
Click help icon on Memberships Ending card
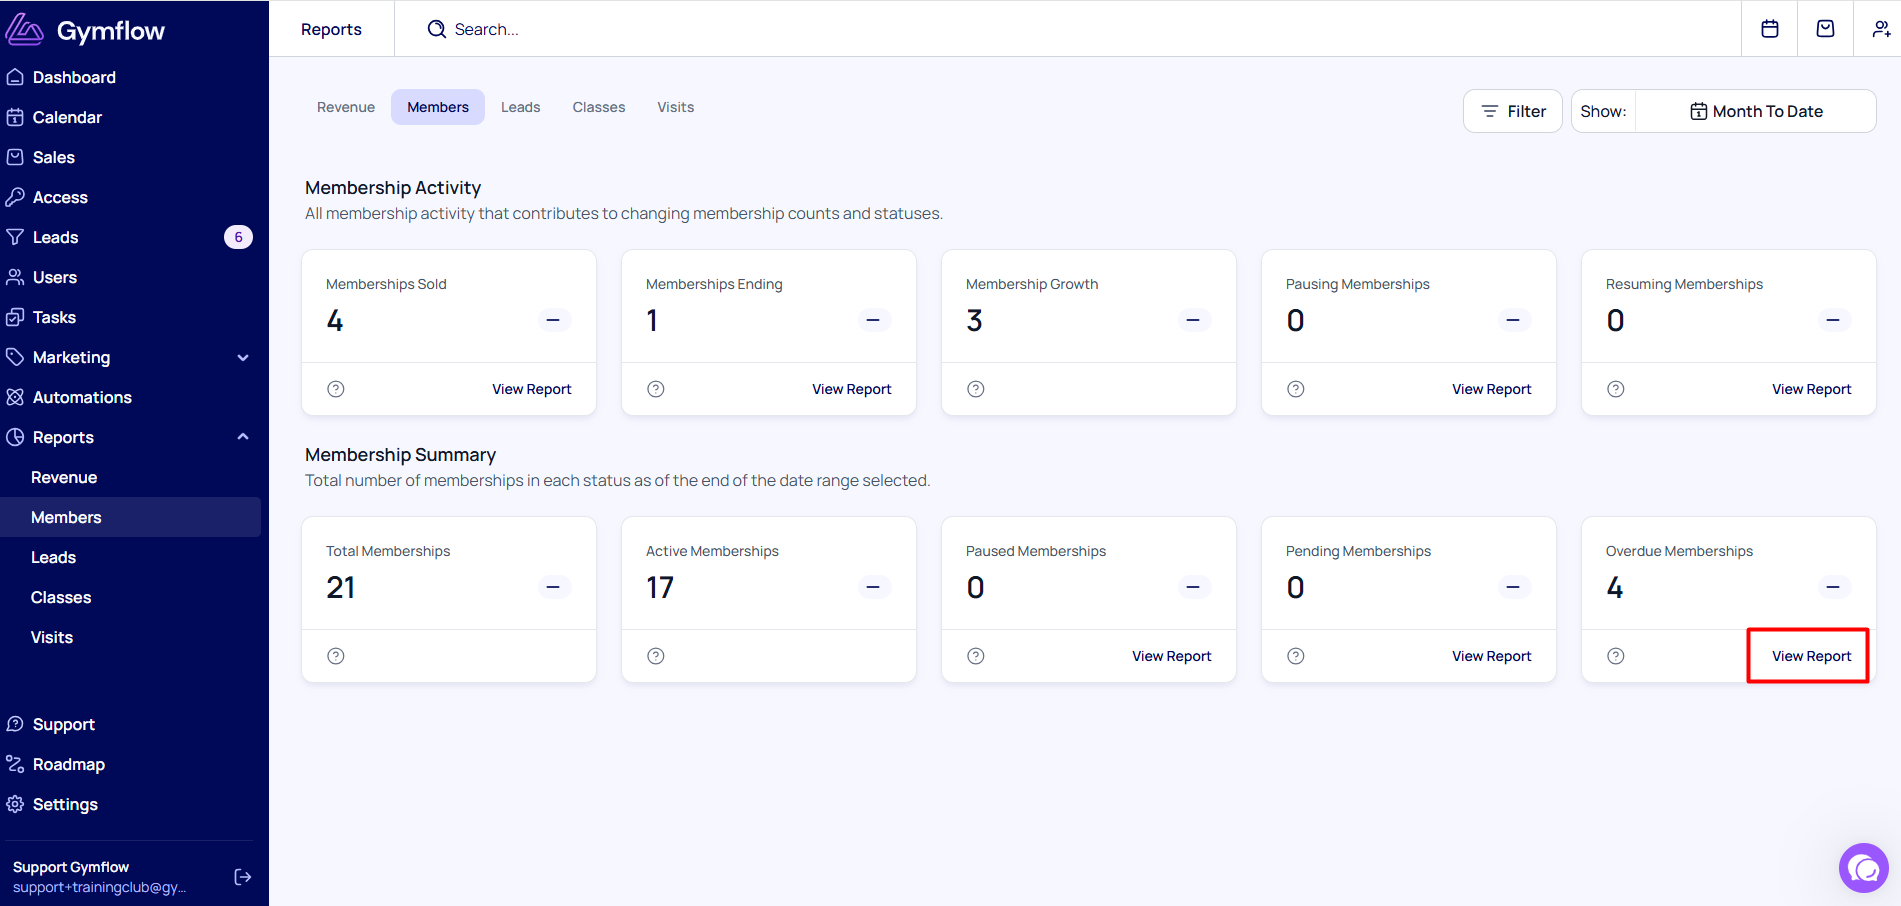point(656,389)
